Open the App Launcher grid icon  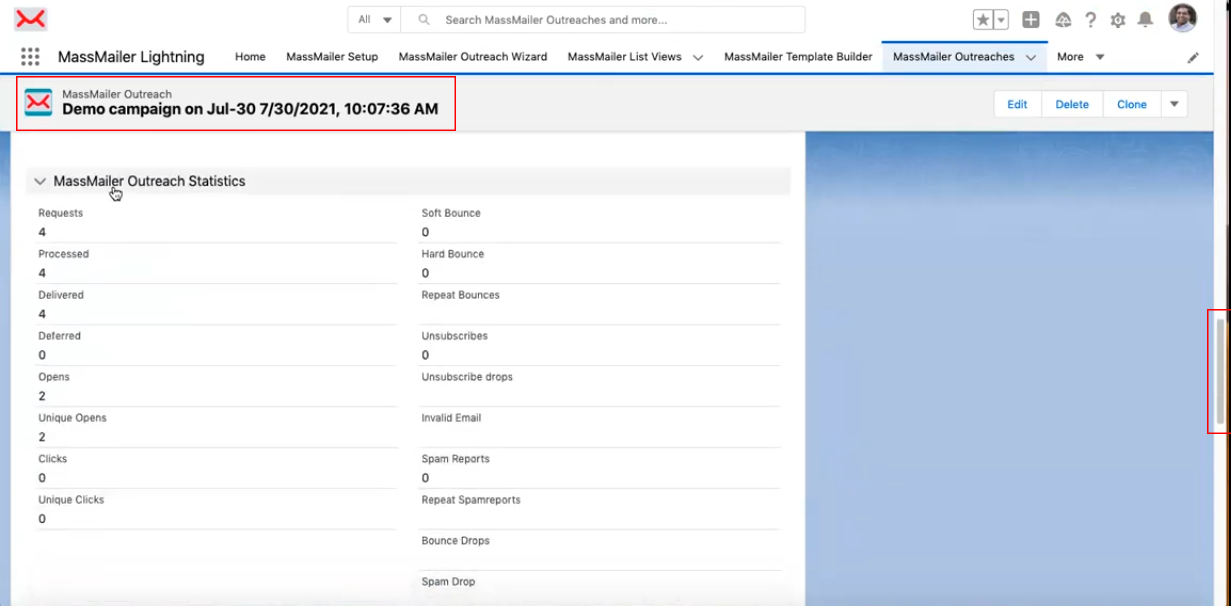click(x=30, y=57)
